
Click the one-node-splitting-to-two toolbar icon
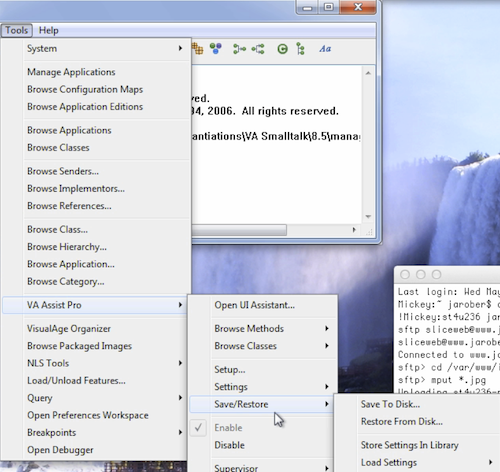point(258,49)
